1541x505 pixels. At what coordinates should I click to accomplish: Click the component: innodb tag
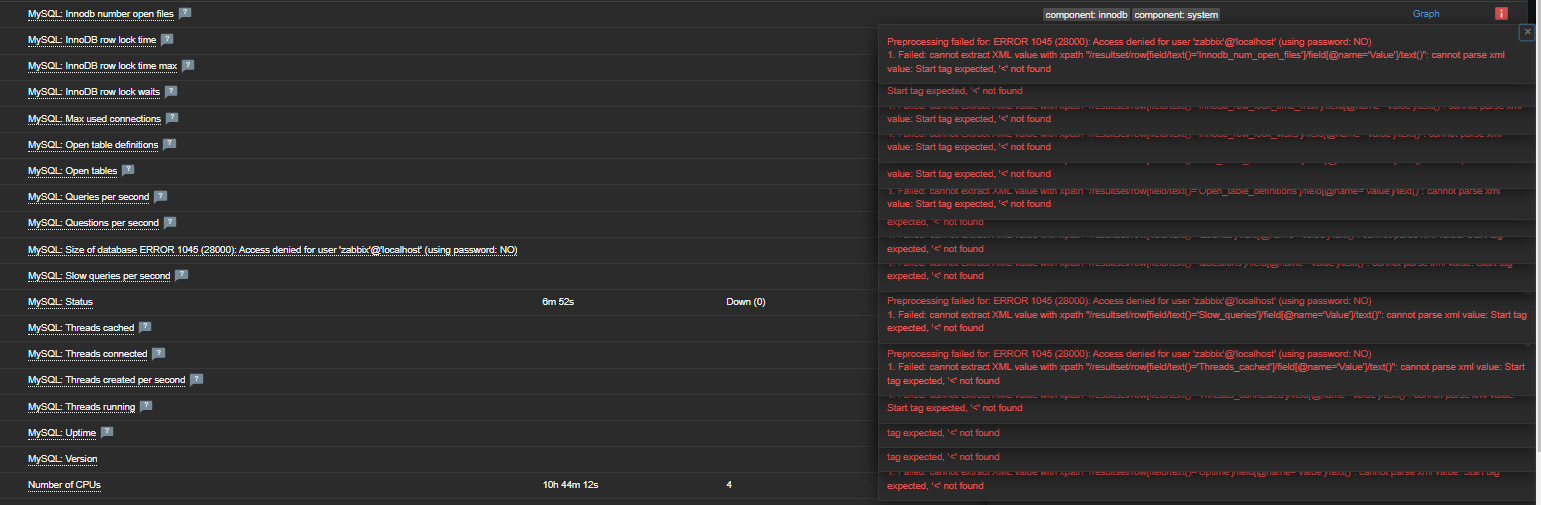pos(1086,15)
